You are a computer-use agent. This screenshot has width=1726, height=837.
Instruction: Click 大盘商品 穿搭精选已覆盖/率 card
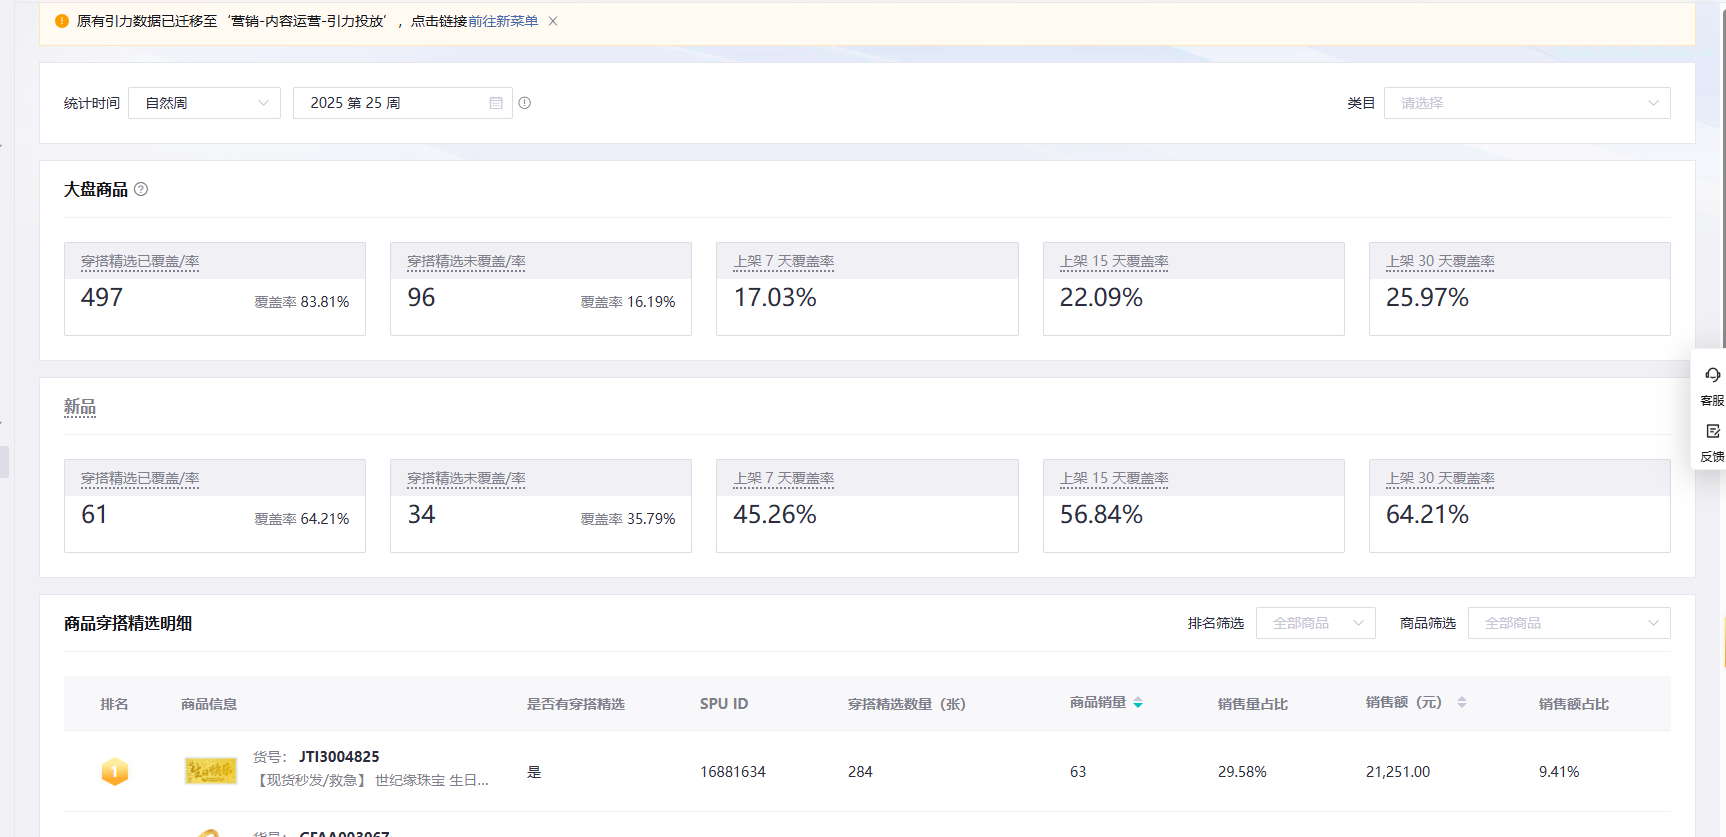[x=215, y=289]
